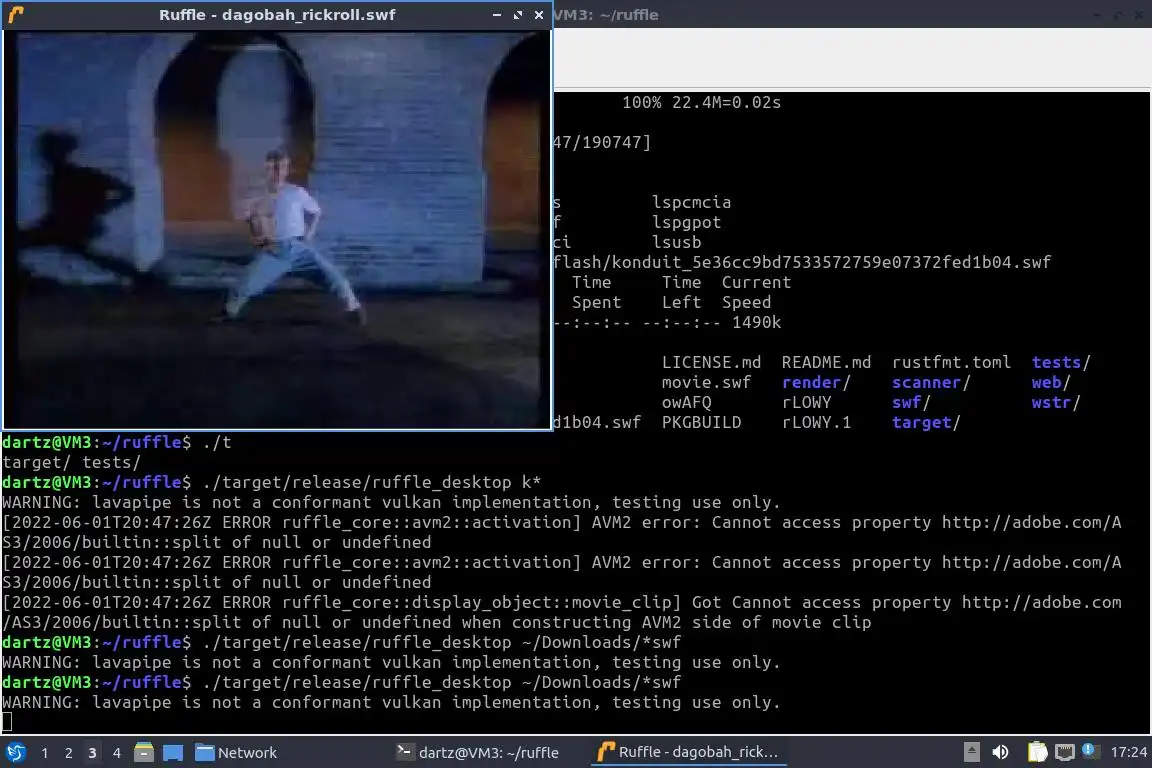The image size is (1152, 768).
Task: Switch to workspace 2 in the pager
Action: click(68, 753)
